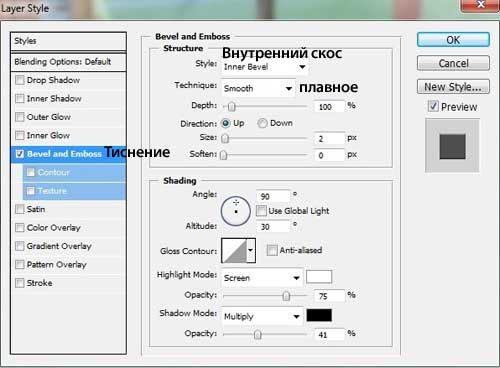The width and height of the screenshot is (500, 368).
Task: Click the Soften slider handle
Action: click(x=223, y=155)
